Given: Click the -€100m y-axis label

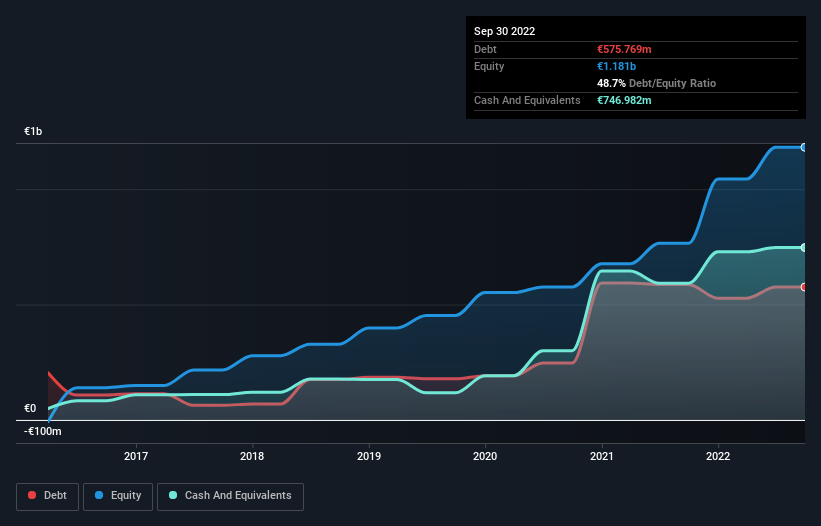Looking at the screenshot, I should click(42, 431).
